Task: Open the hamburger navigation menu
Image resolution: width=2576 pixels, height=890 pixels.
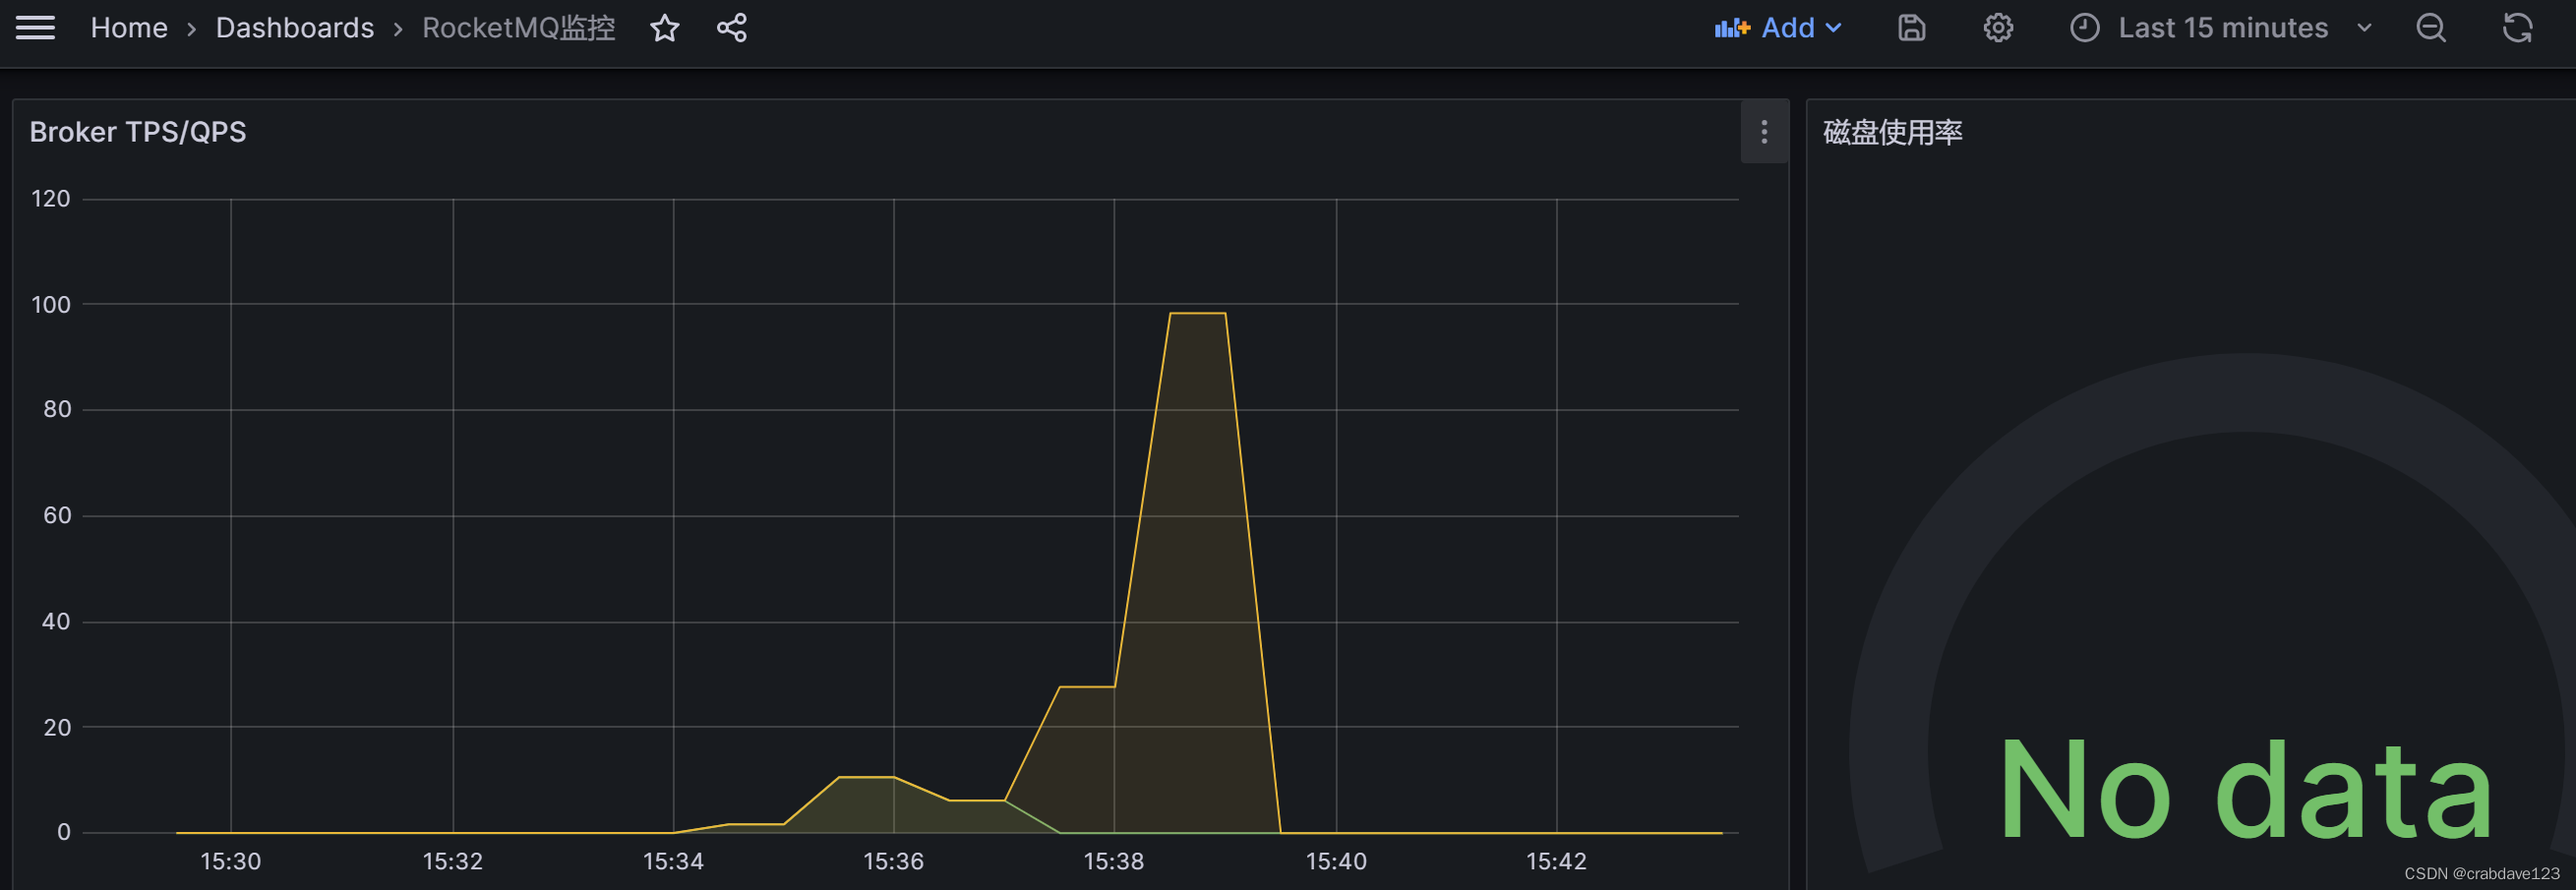Action: click(x=35, y=28)
